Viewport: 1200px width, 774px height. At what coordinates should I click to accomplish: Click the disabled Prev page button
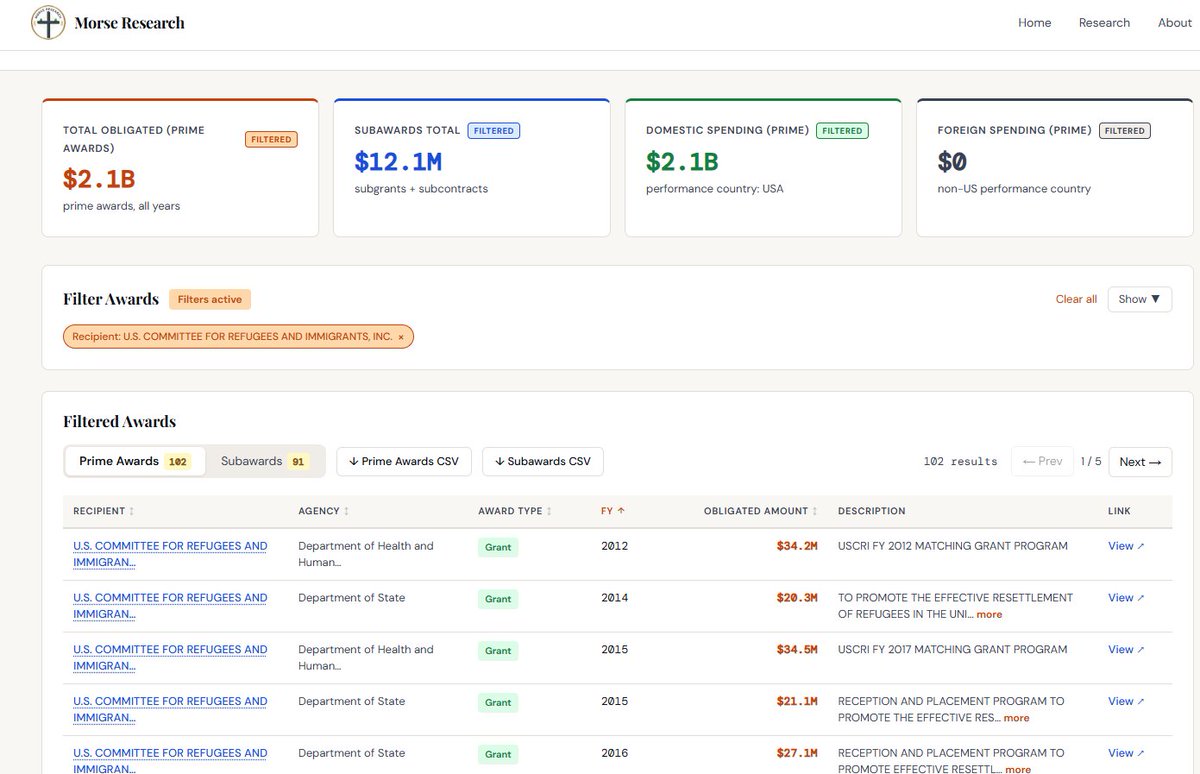click(x=1042, y=461)
